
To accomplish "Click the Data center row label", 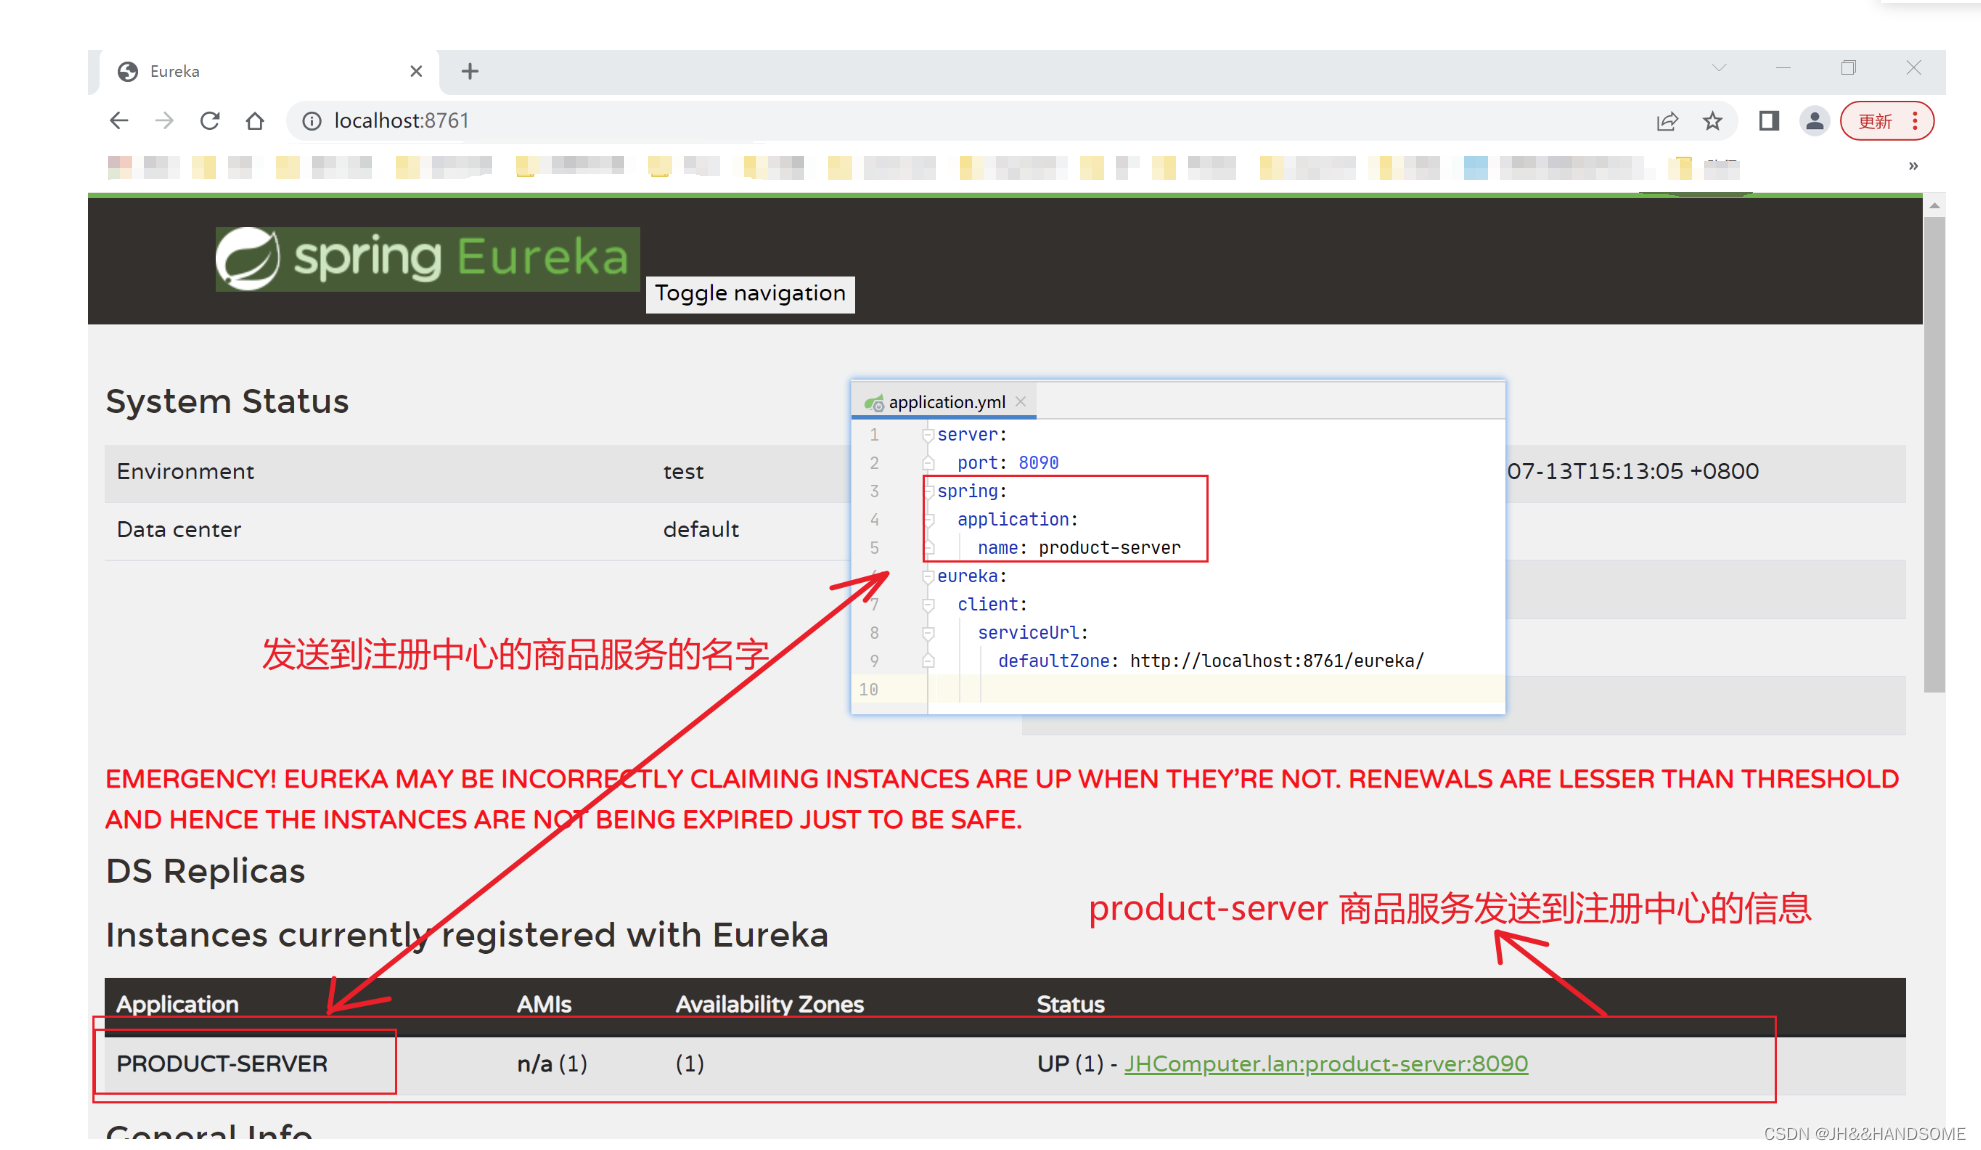I will coord(179,529).
